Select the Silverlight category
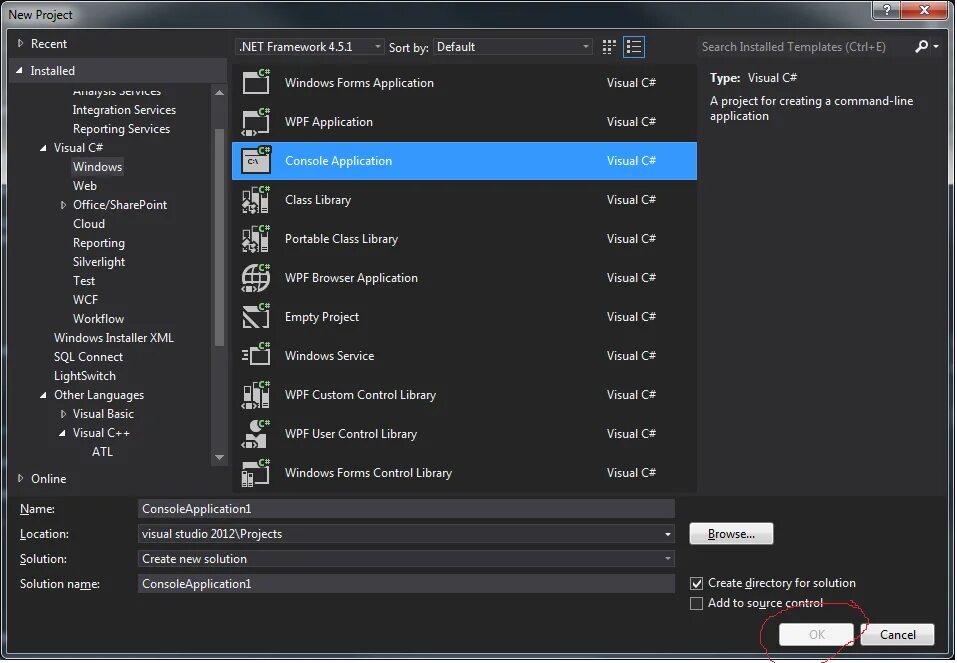The height and width of the screenshot is (663, 957). [x=99, y=262]
